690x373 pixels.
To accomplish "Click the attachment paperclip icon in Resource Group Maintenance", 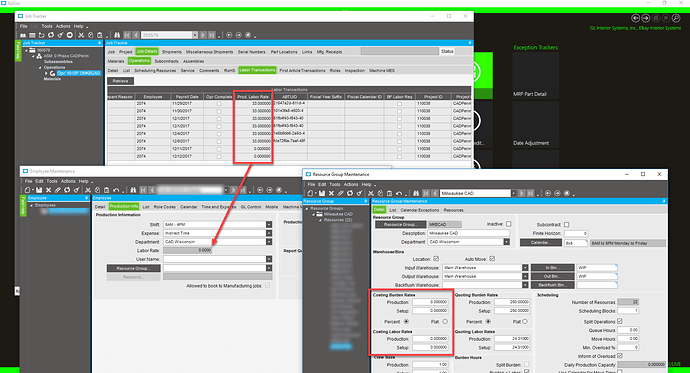I will tap(341, 193).
